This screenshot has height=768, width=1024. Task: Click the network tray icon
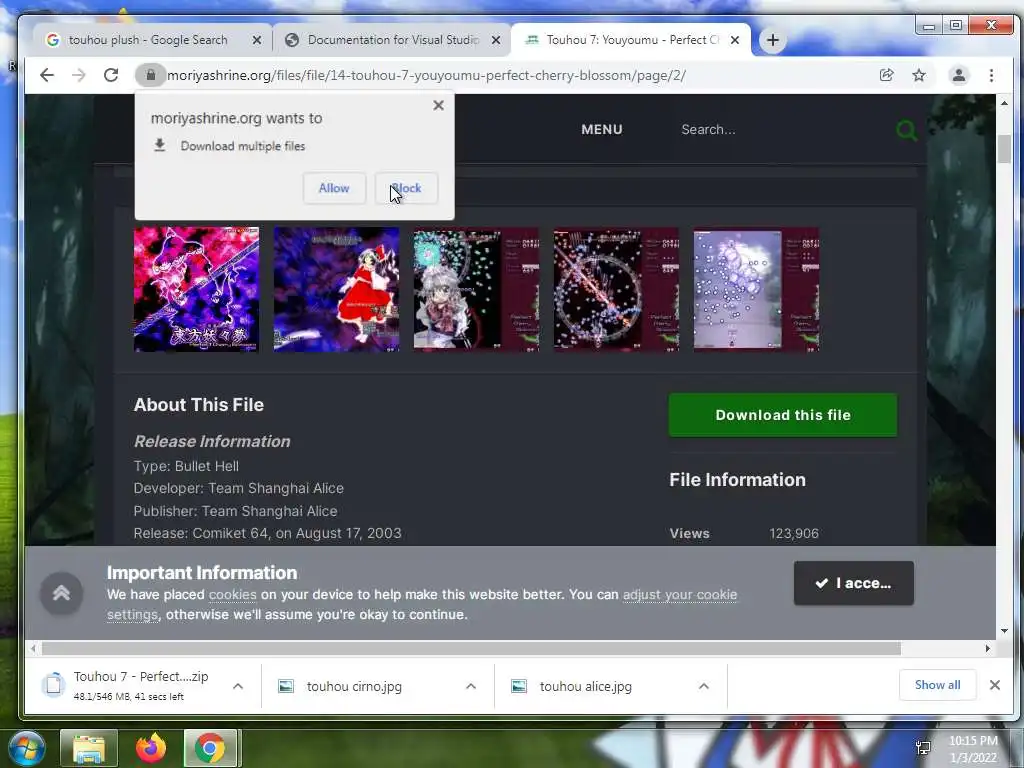[x=923, y=748]
